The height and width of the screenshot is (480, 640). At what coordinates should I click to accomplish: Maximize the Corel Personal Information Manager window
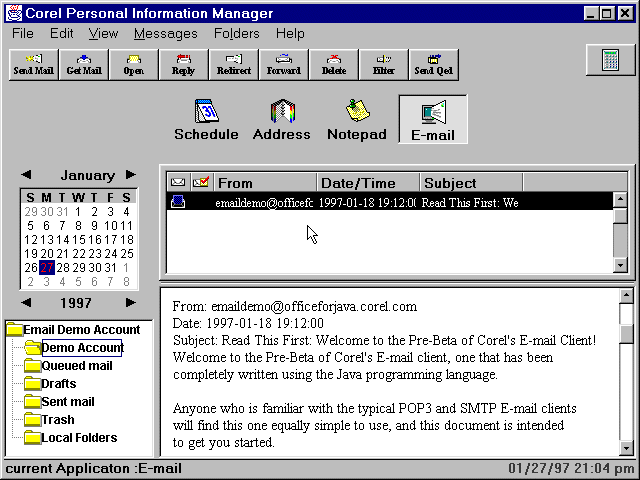pos(607,13)
